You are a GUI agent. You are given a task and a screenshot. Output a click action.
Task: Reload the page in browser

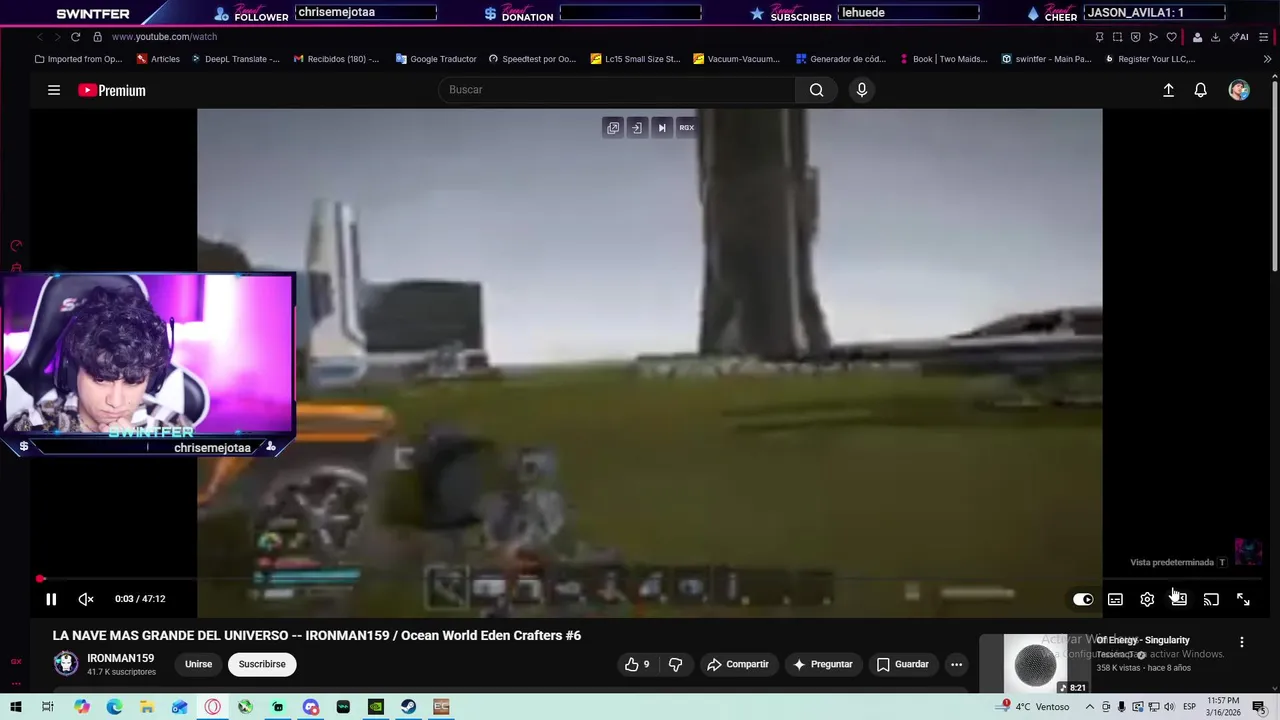point(75,37)
